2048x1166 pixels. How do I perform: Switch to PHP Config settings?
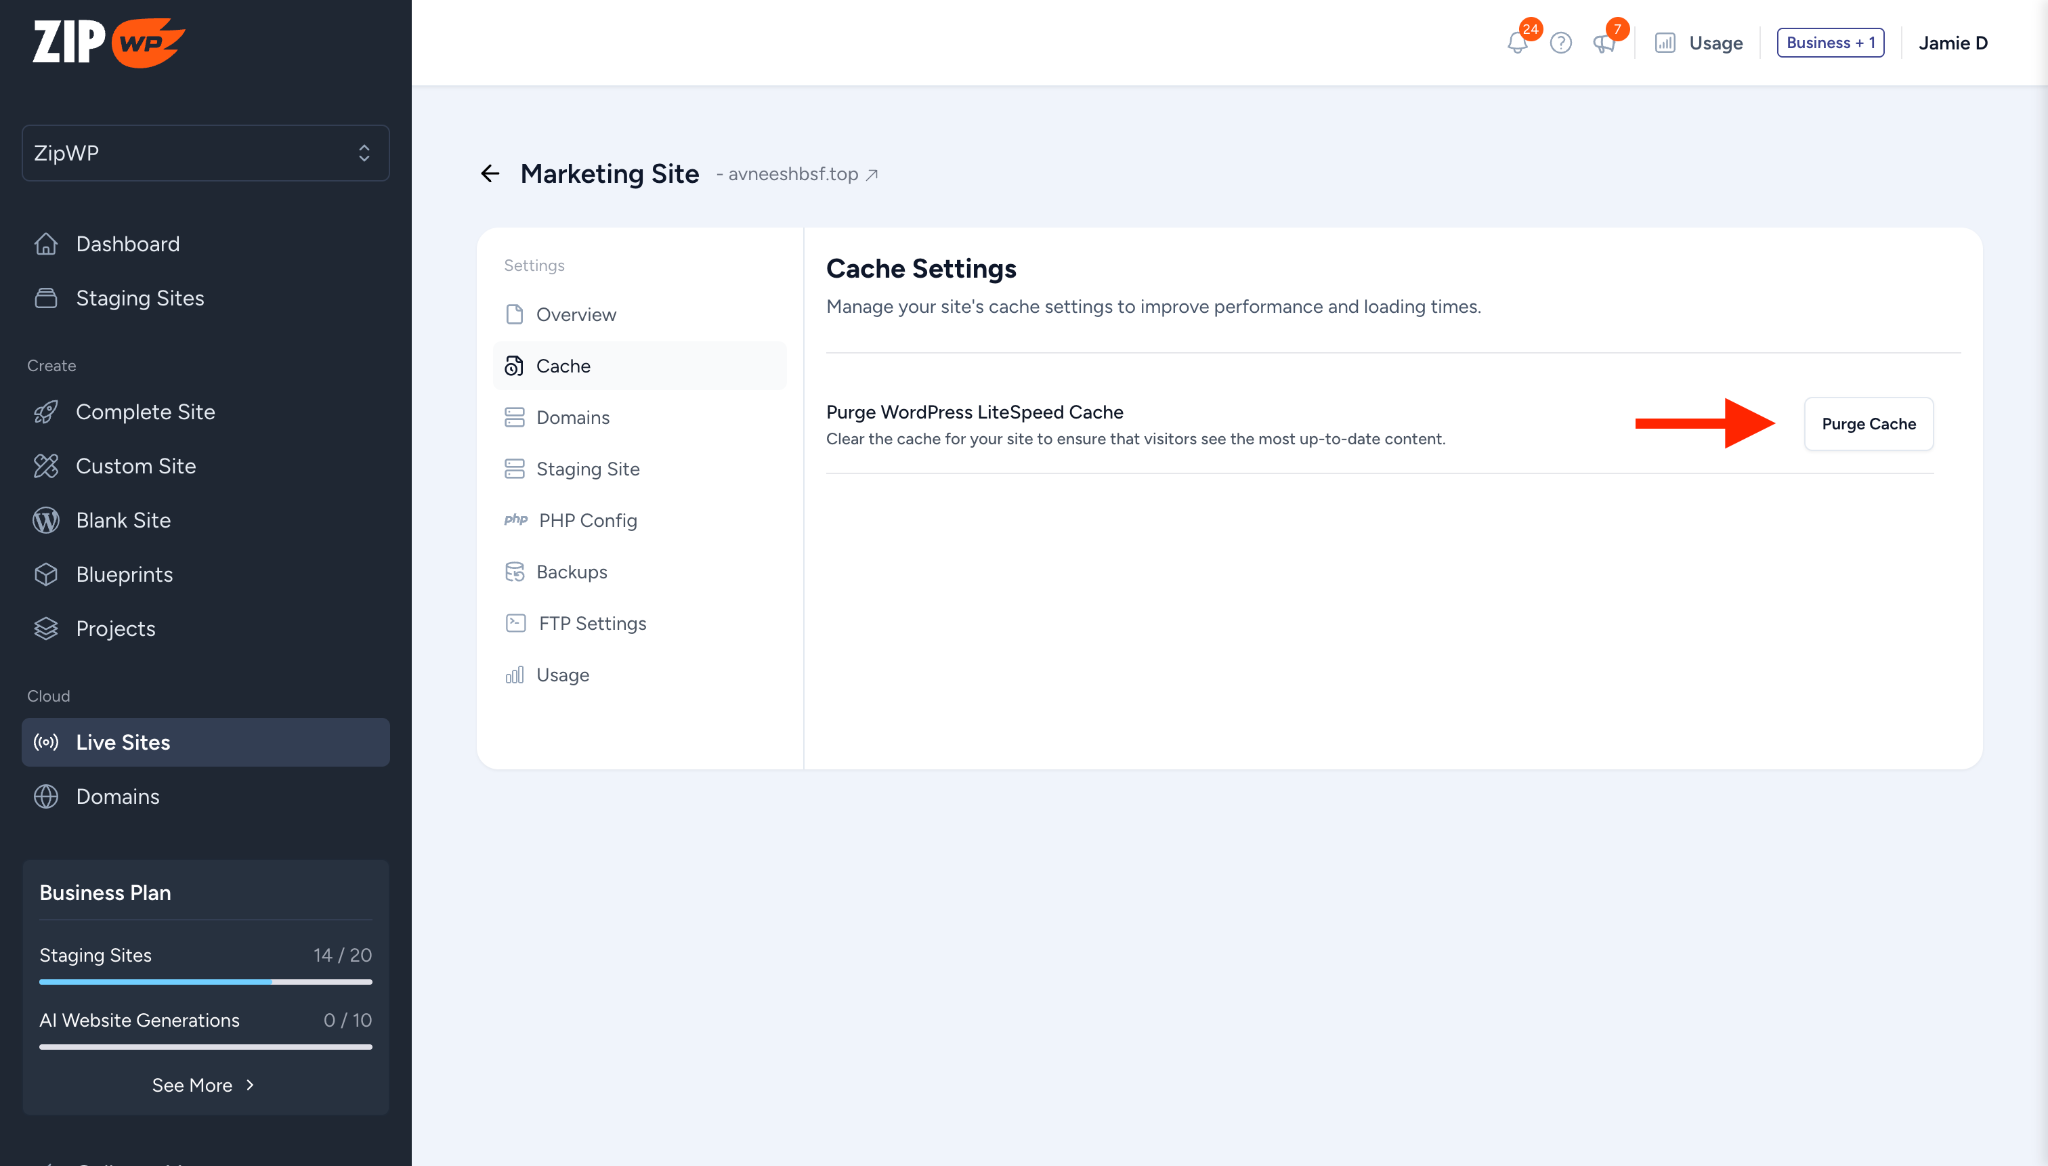[x=587, y=521]
